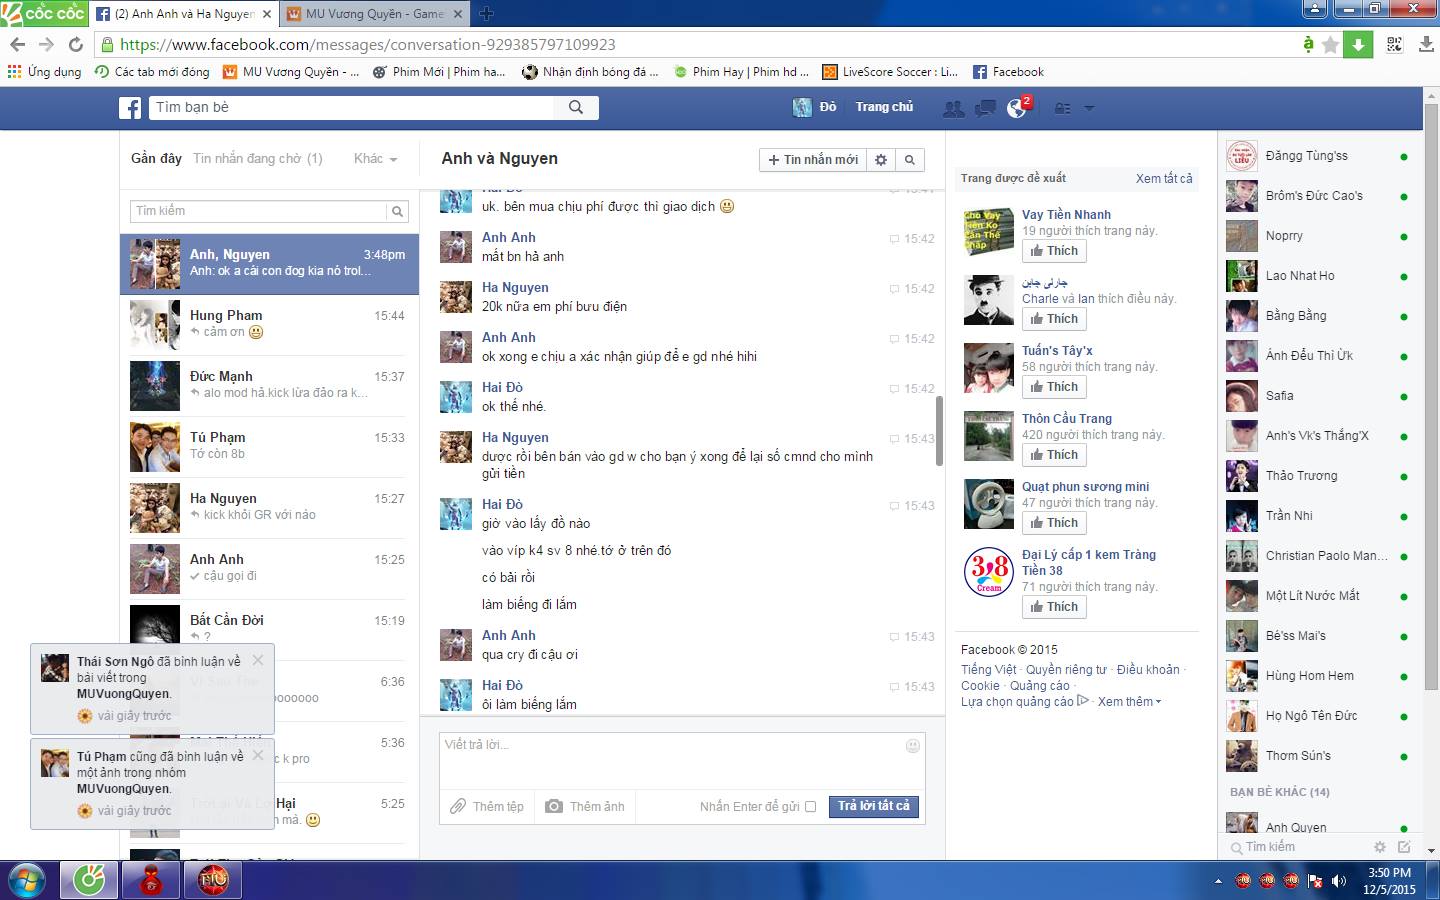Close the Thái Sơn Ngô notification popup
The width and height of the screenshot is (1440, 900).
coord(258,660)
